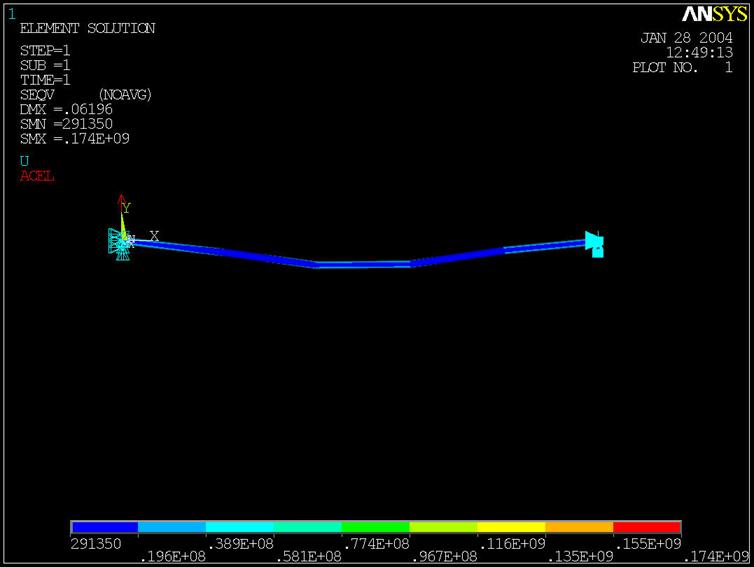Select the green legend color band
754x567 pixels.
coord(376,527)
